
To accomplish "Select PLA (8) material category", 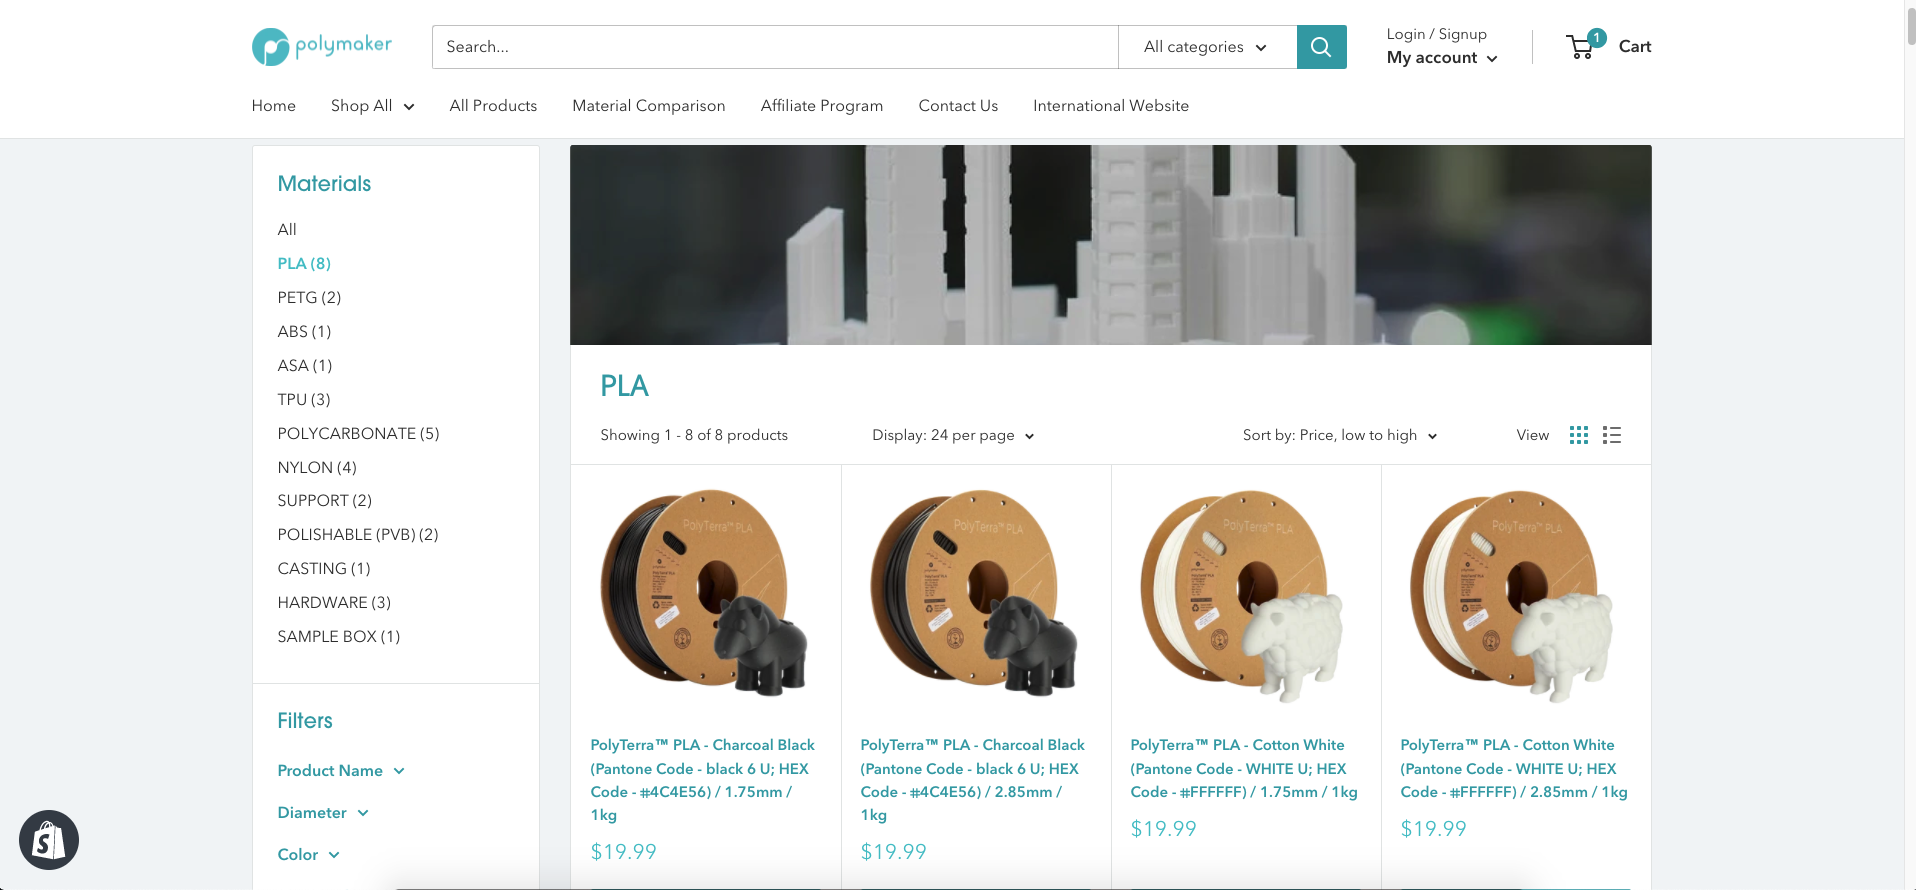I will (x=304, y=264).
